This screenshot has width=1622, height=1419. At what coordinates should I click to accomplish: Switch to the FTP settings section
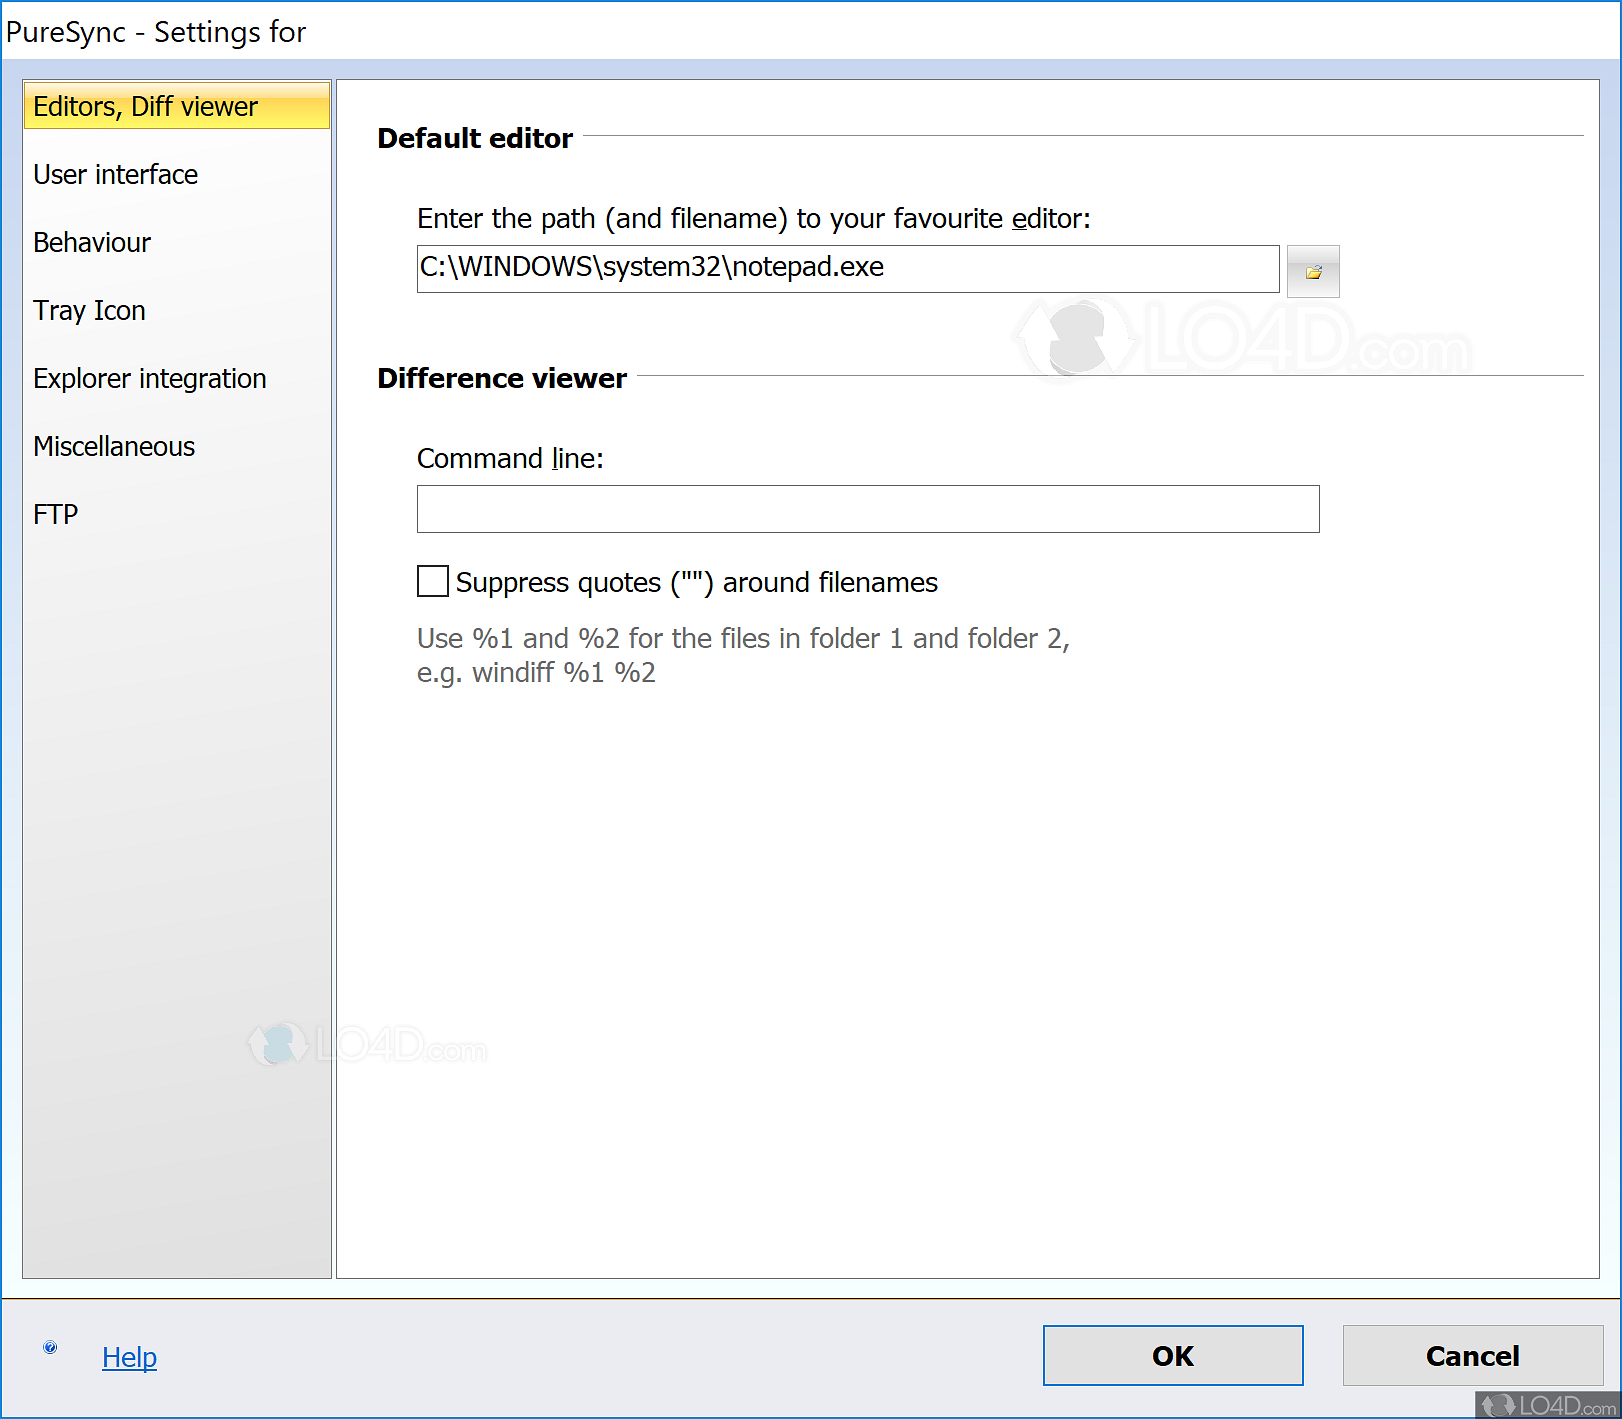[55, 514]
